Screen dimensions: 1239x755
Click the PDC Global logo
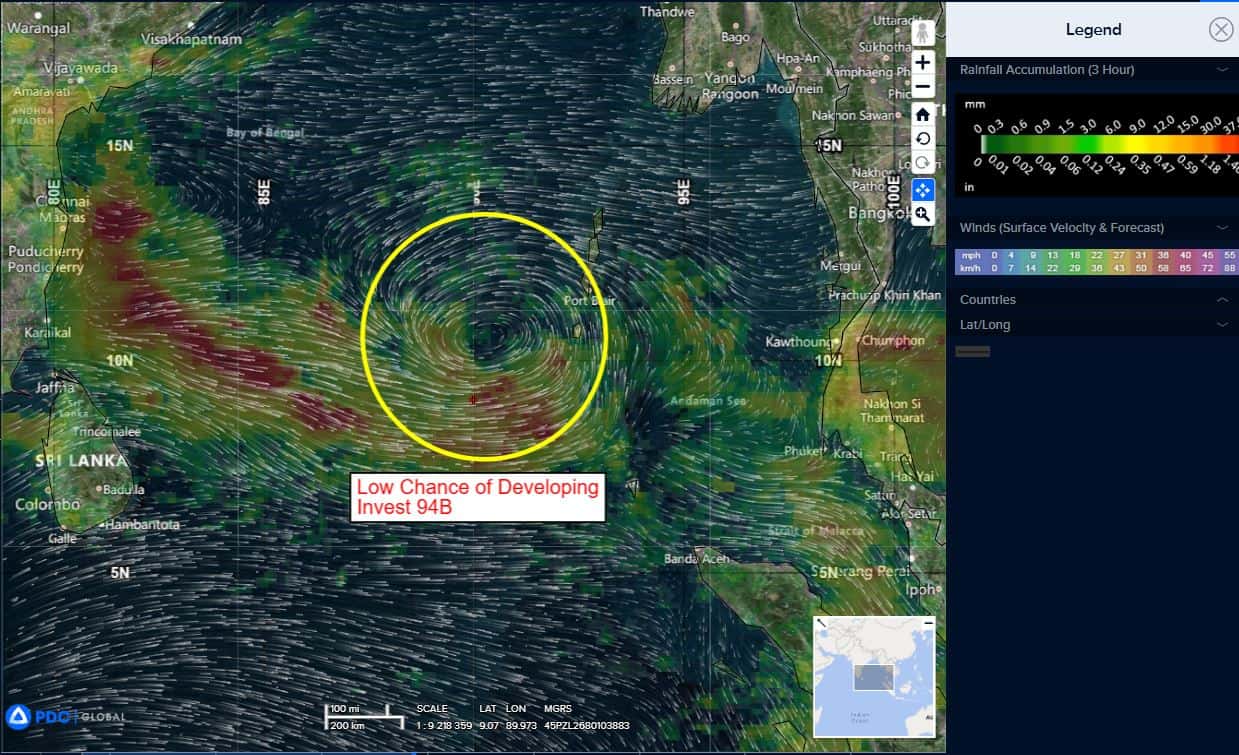65,716
